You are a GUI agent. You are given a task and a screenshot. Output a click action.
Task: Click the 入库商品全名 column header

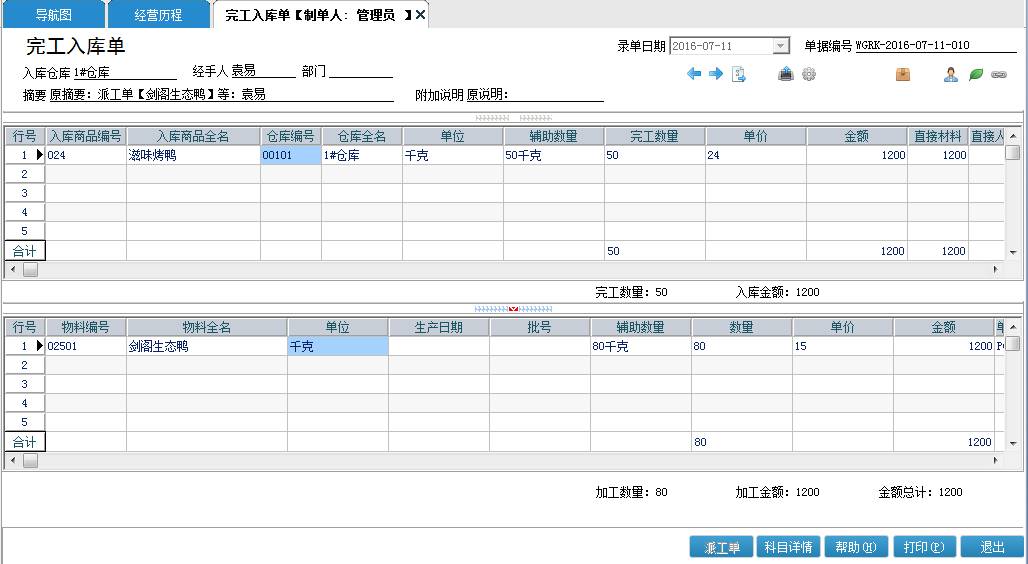(193, 136)
